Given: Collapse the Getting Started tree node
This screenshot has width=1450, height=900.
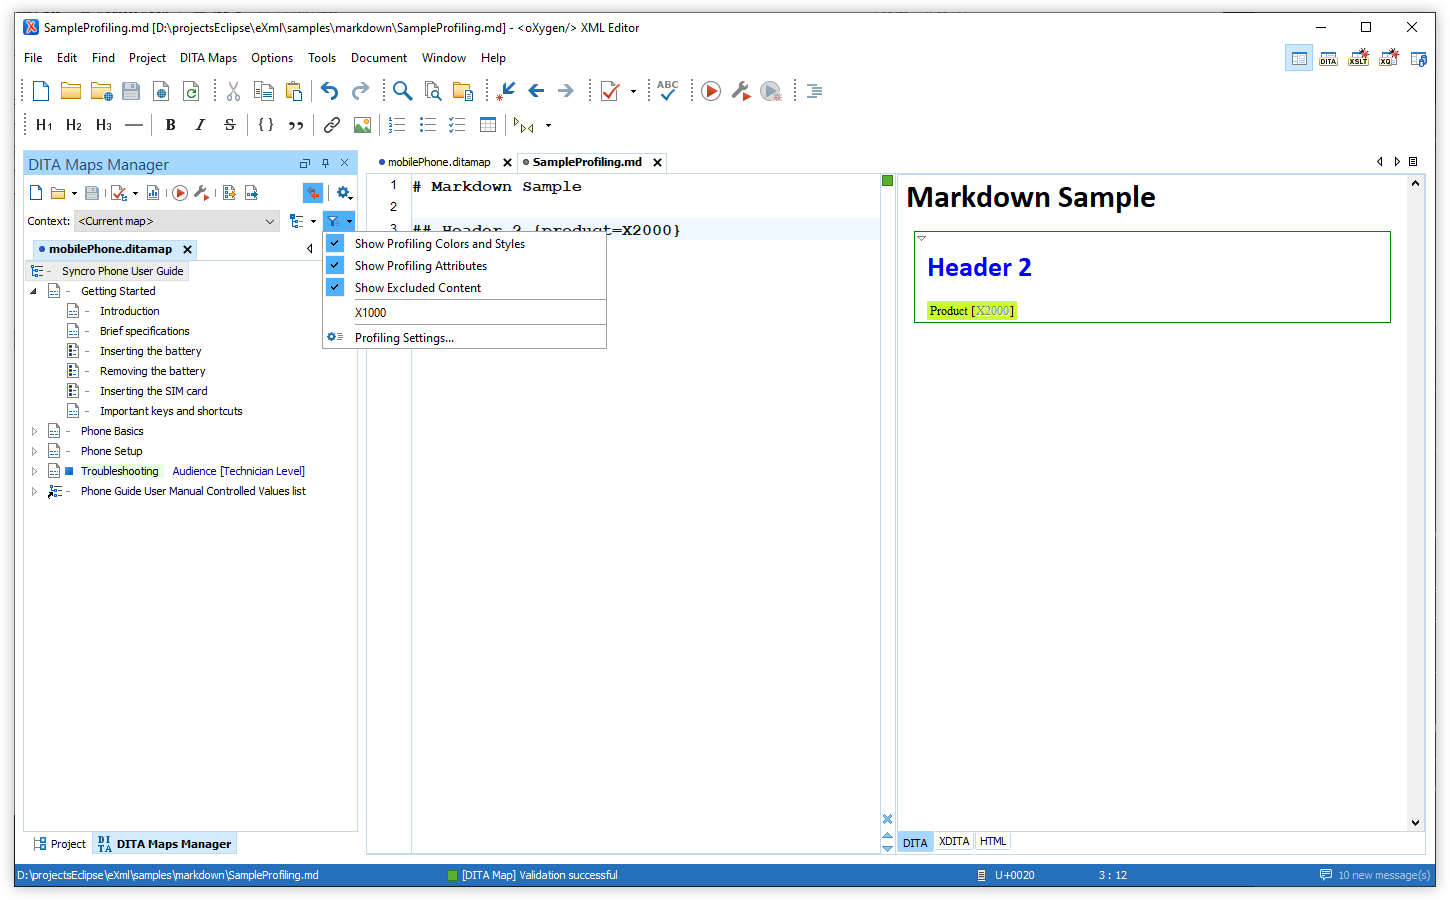Looking at the screenshot, I should point(34,291).
